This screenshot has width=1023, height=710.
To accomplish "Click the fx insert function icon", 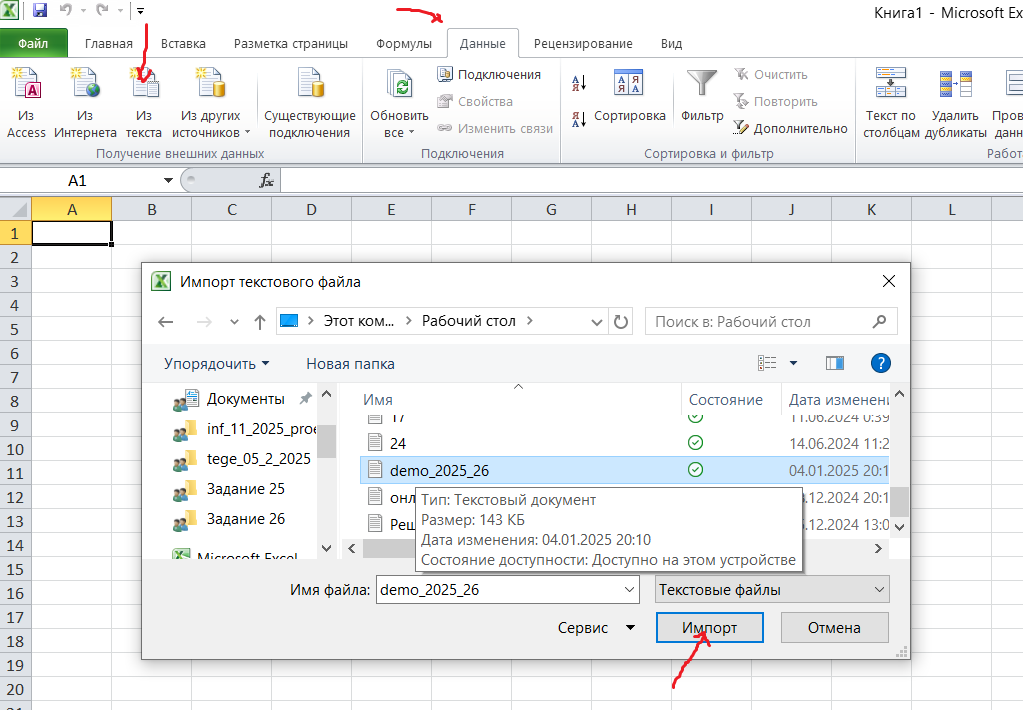I will click(x=266, y=180).
